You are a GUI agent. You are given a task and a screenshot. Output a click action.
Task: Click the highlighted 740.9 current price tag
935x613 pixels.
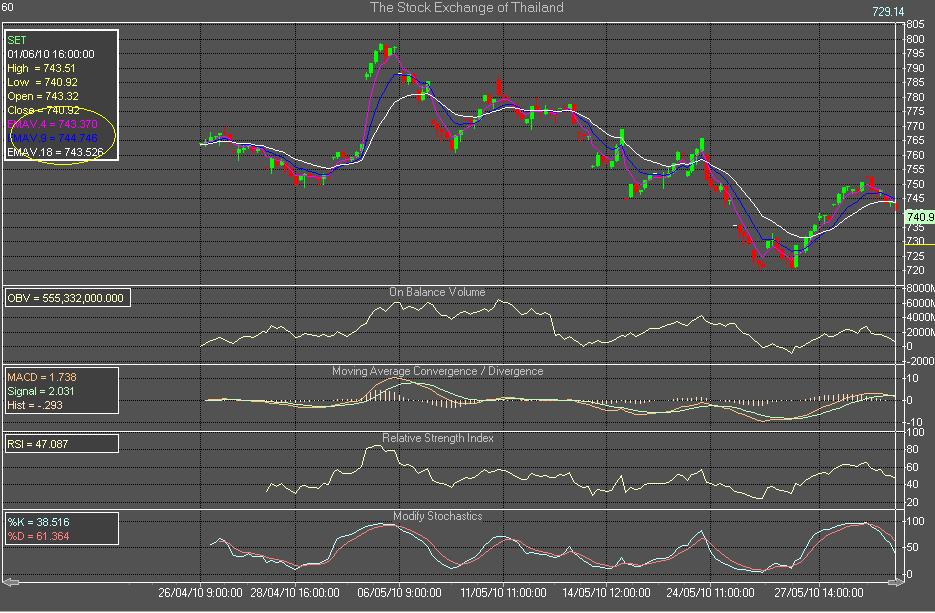pyautogui.click(x=920, y=218)
